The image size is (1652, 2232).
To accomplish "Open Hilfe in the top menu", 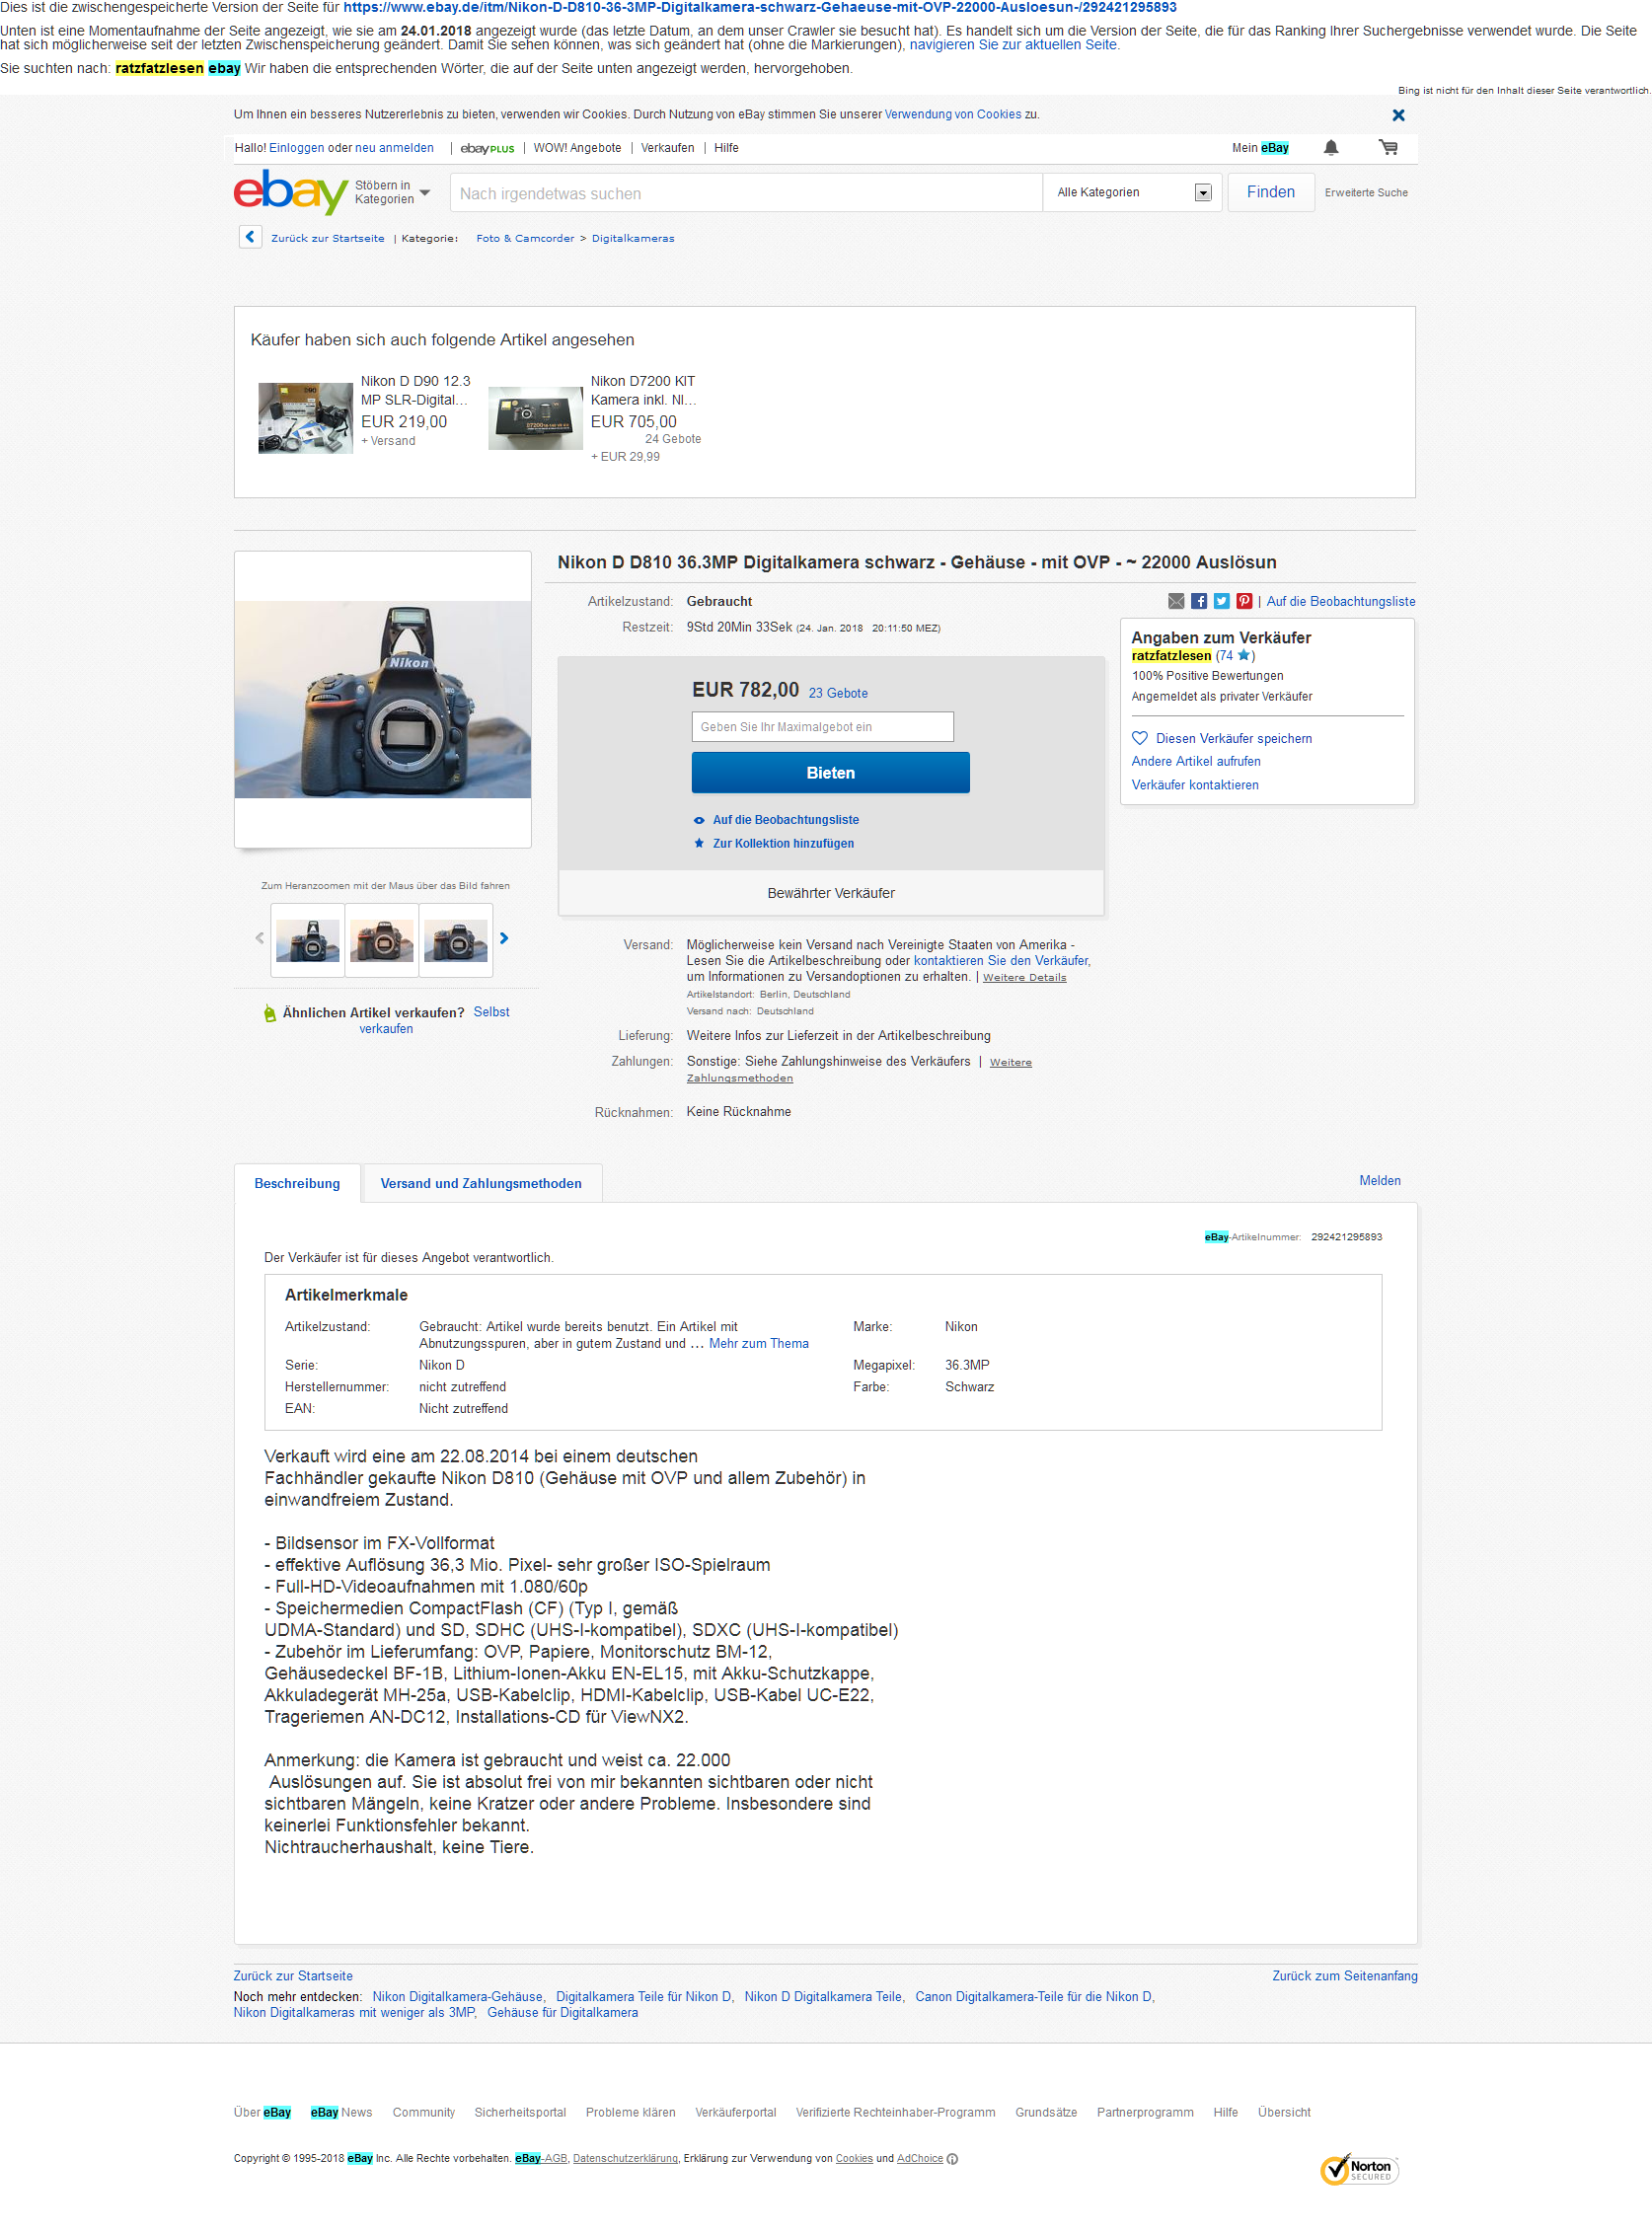I will 726,148.
